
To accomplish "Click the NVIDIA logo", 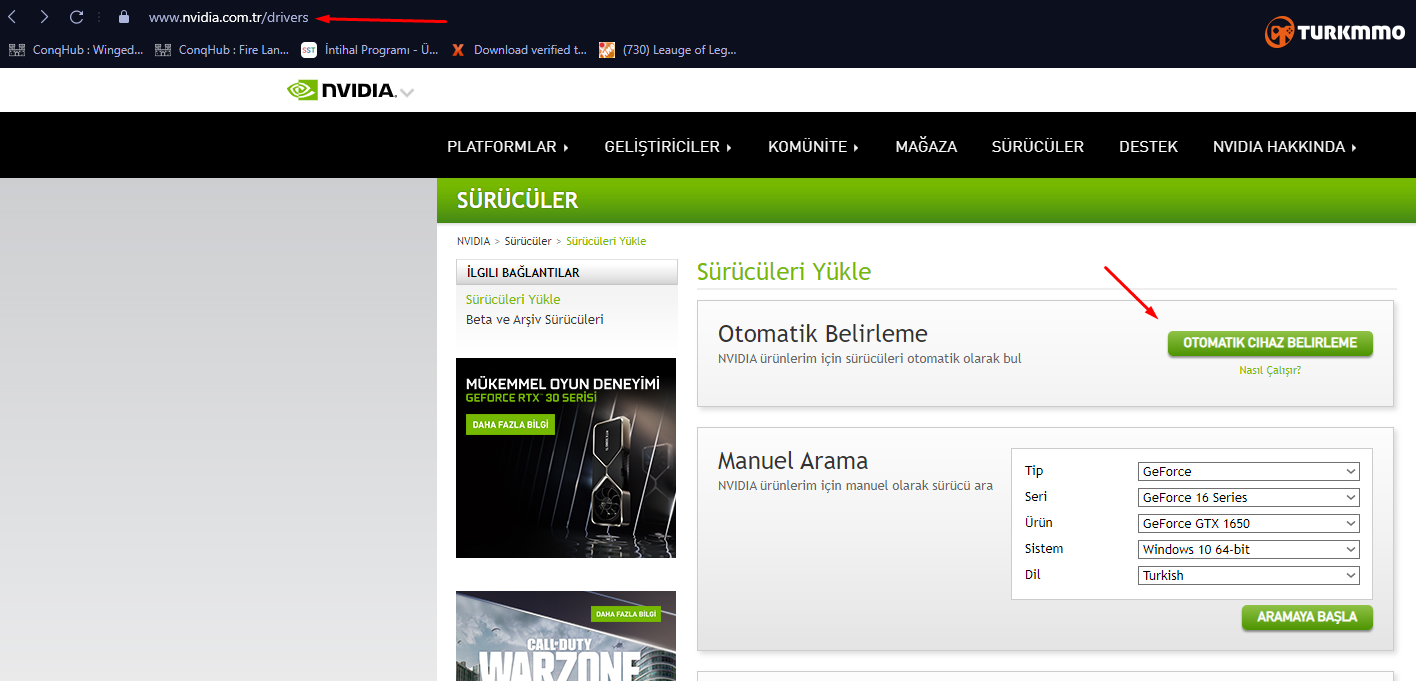I will coord(340,90).
